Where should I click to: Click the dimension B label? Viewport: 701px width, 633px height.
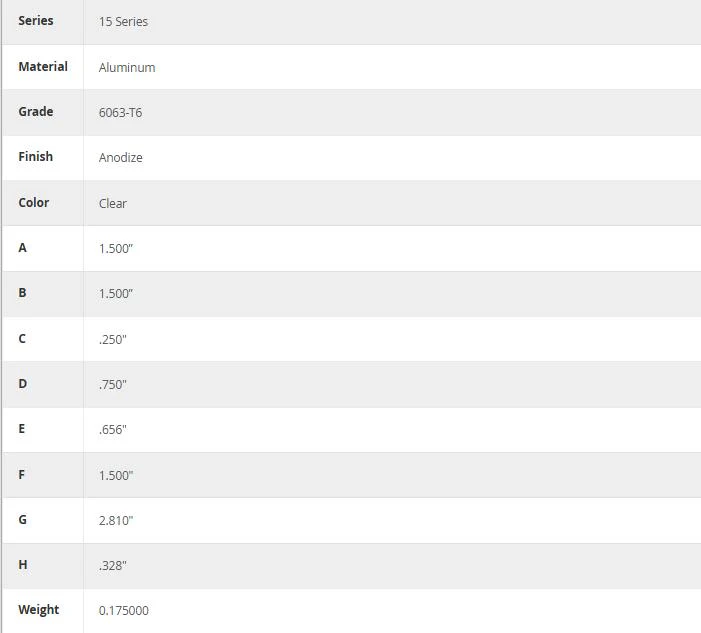[22, 293]
